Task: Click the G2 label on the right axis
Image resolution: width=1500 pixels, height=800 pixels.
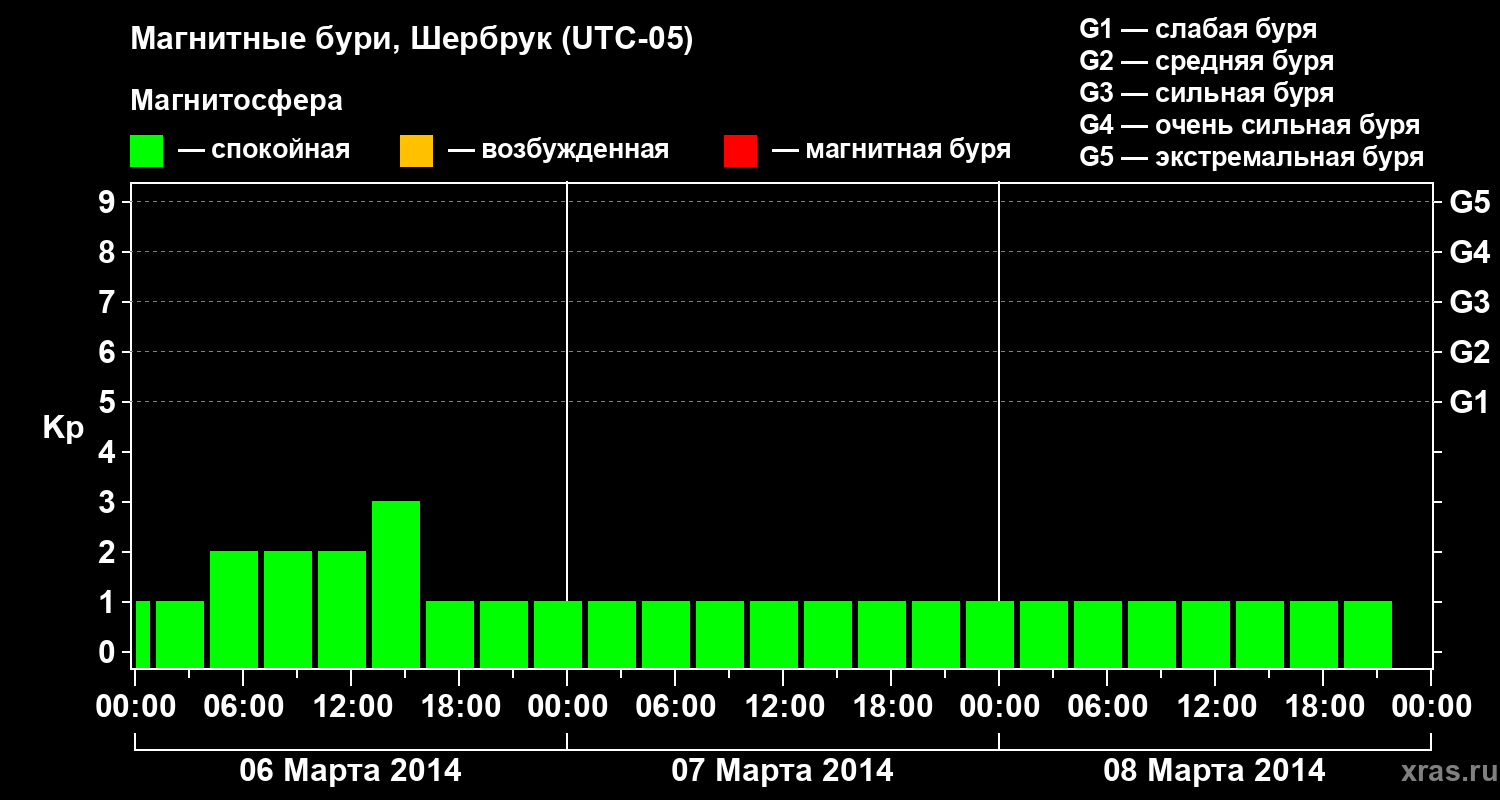Action: pos(1469,352)
